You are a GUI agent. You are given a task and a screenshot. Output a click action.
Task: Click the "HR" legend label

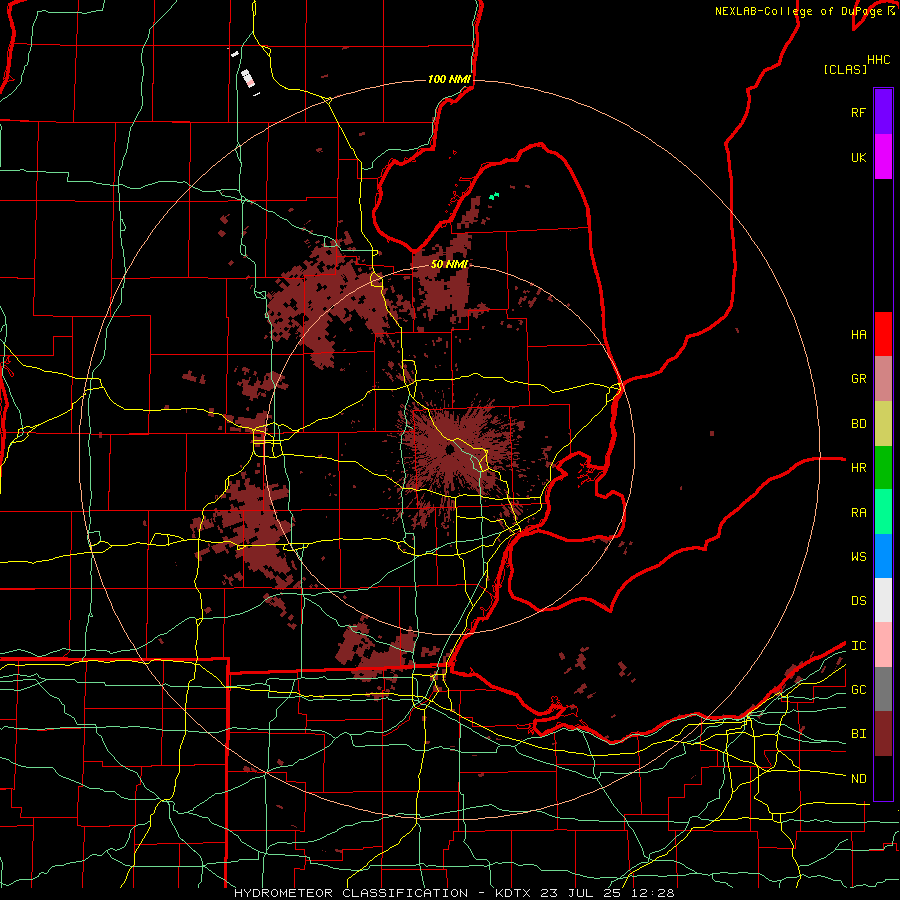858,468
